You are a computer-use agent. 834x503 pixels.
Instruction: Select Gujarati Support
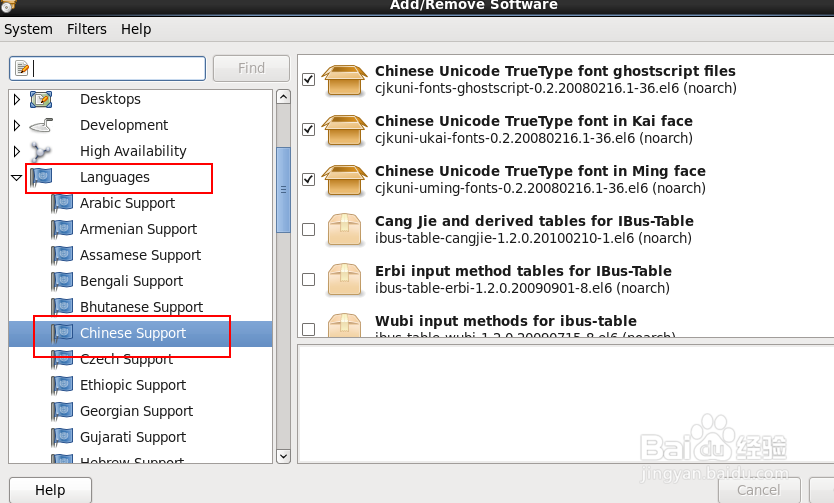pos(133,438)
